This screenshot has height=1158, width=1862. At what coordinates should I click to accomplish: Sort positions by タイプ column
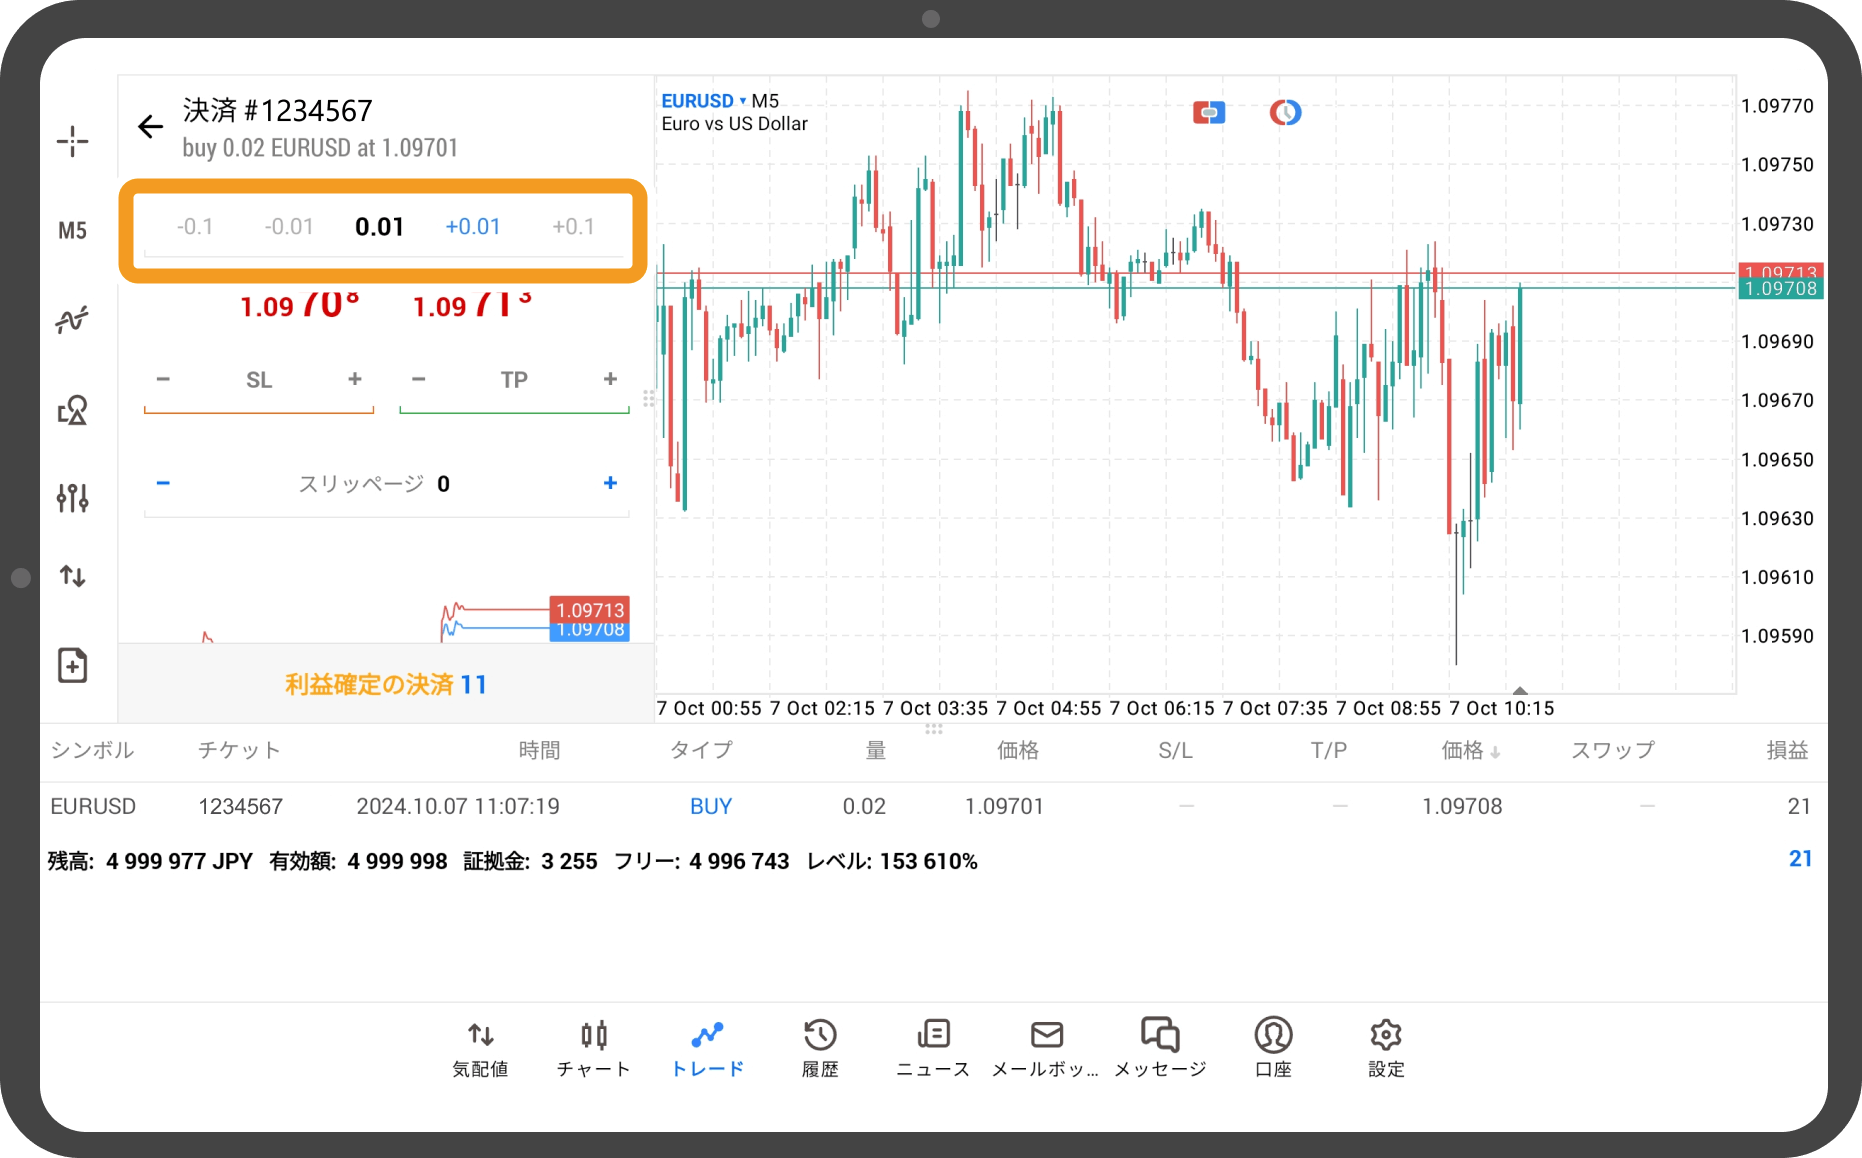coord(701,750)
